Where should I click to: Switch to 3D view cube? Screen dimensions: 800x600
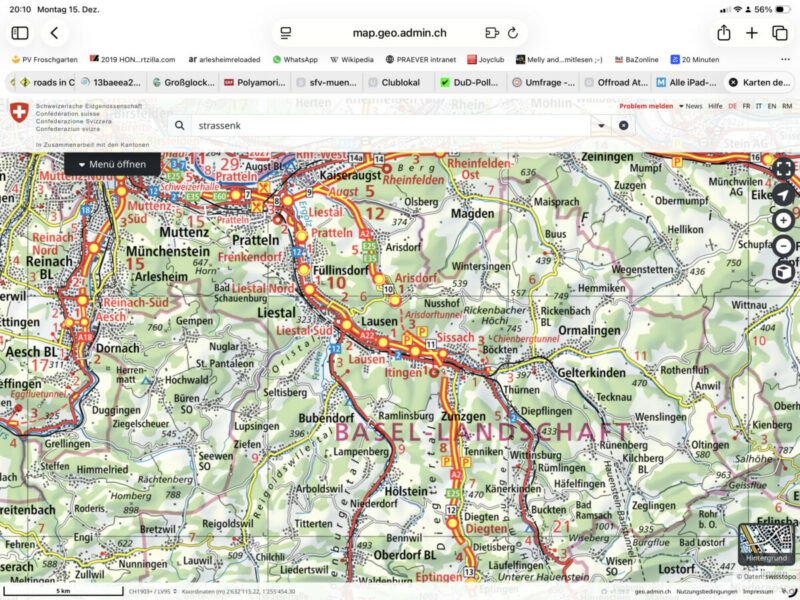click(x=783, y=272)
